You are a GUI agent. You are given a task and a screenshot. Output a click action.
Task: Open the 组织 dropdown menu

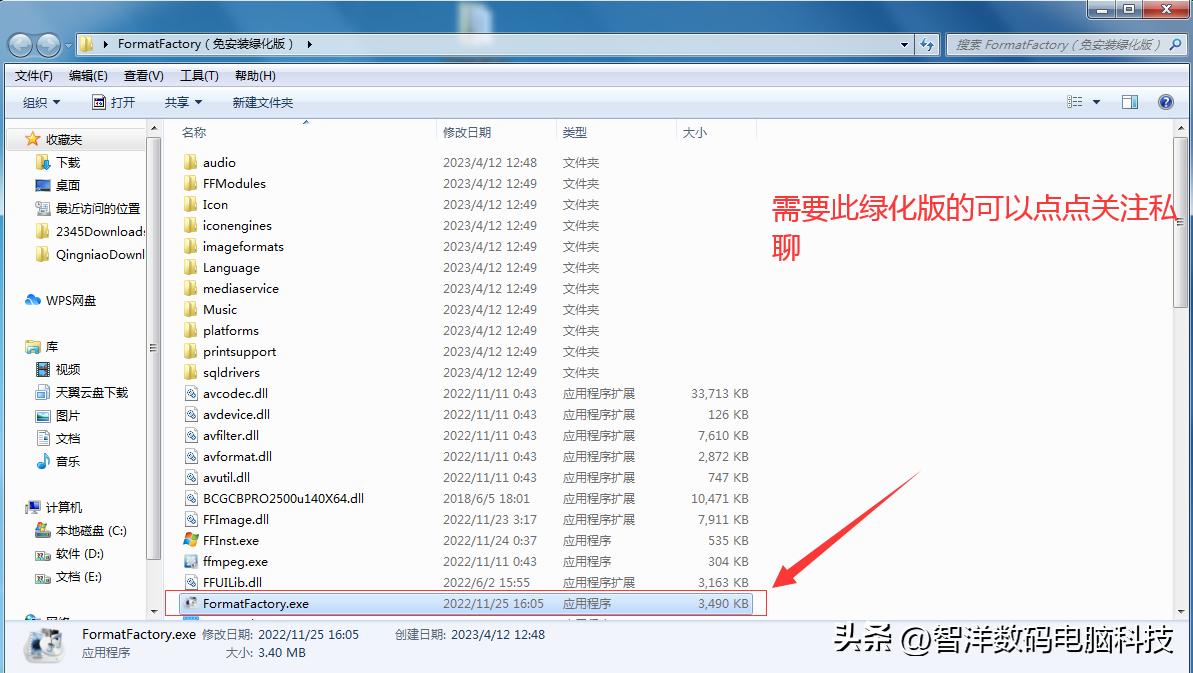[40, 101]
